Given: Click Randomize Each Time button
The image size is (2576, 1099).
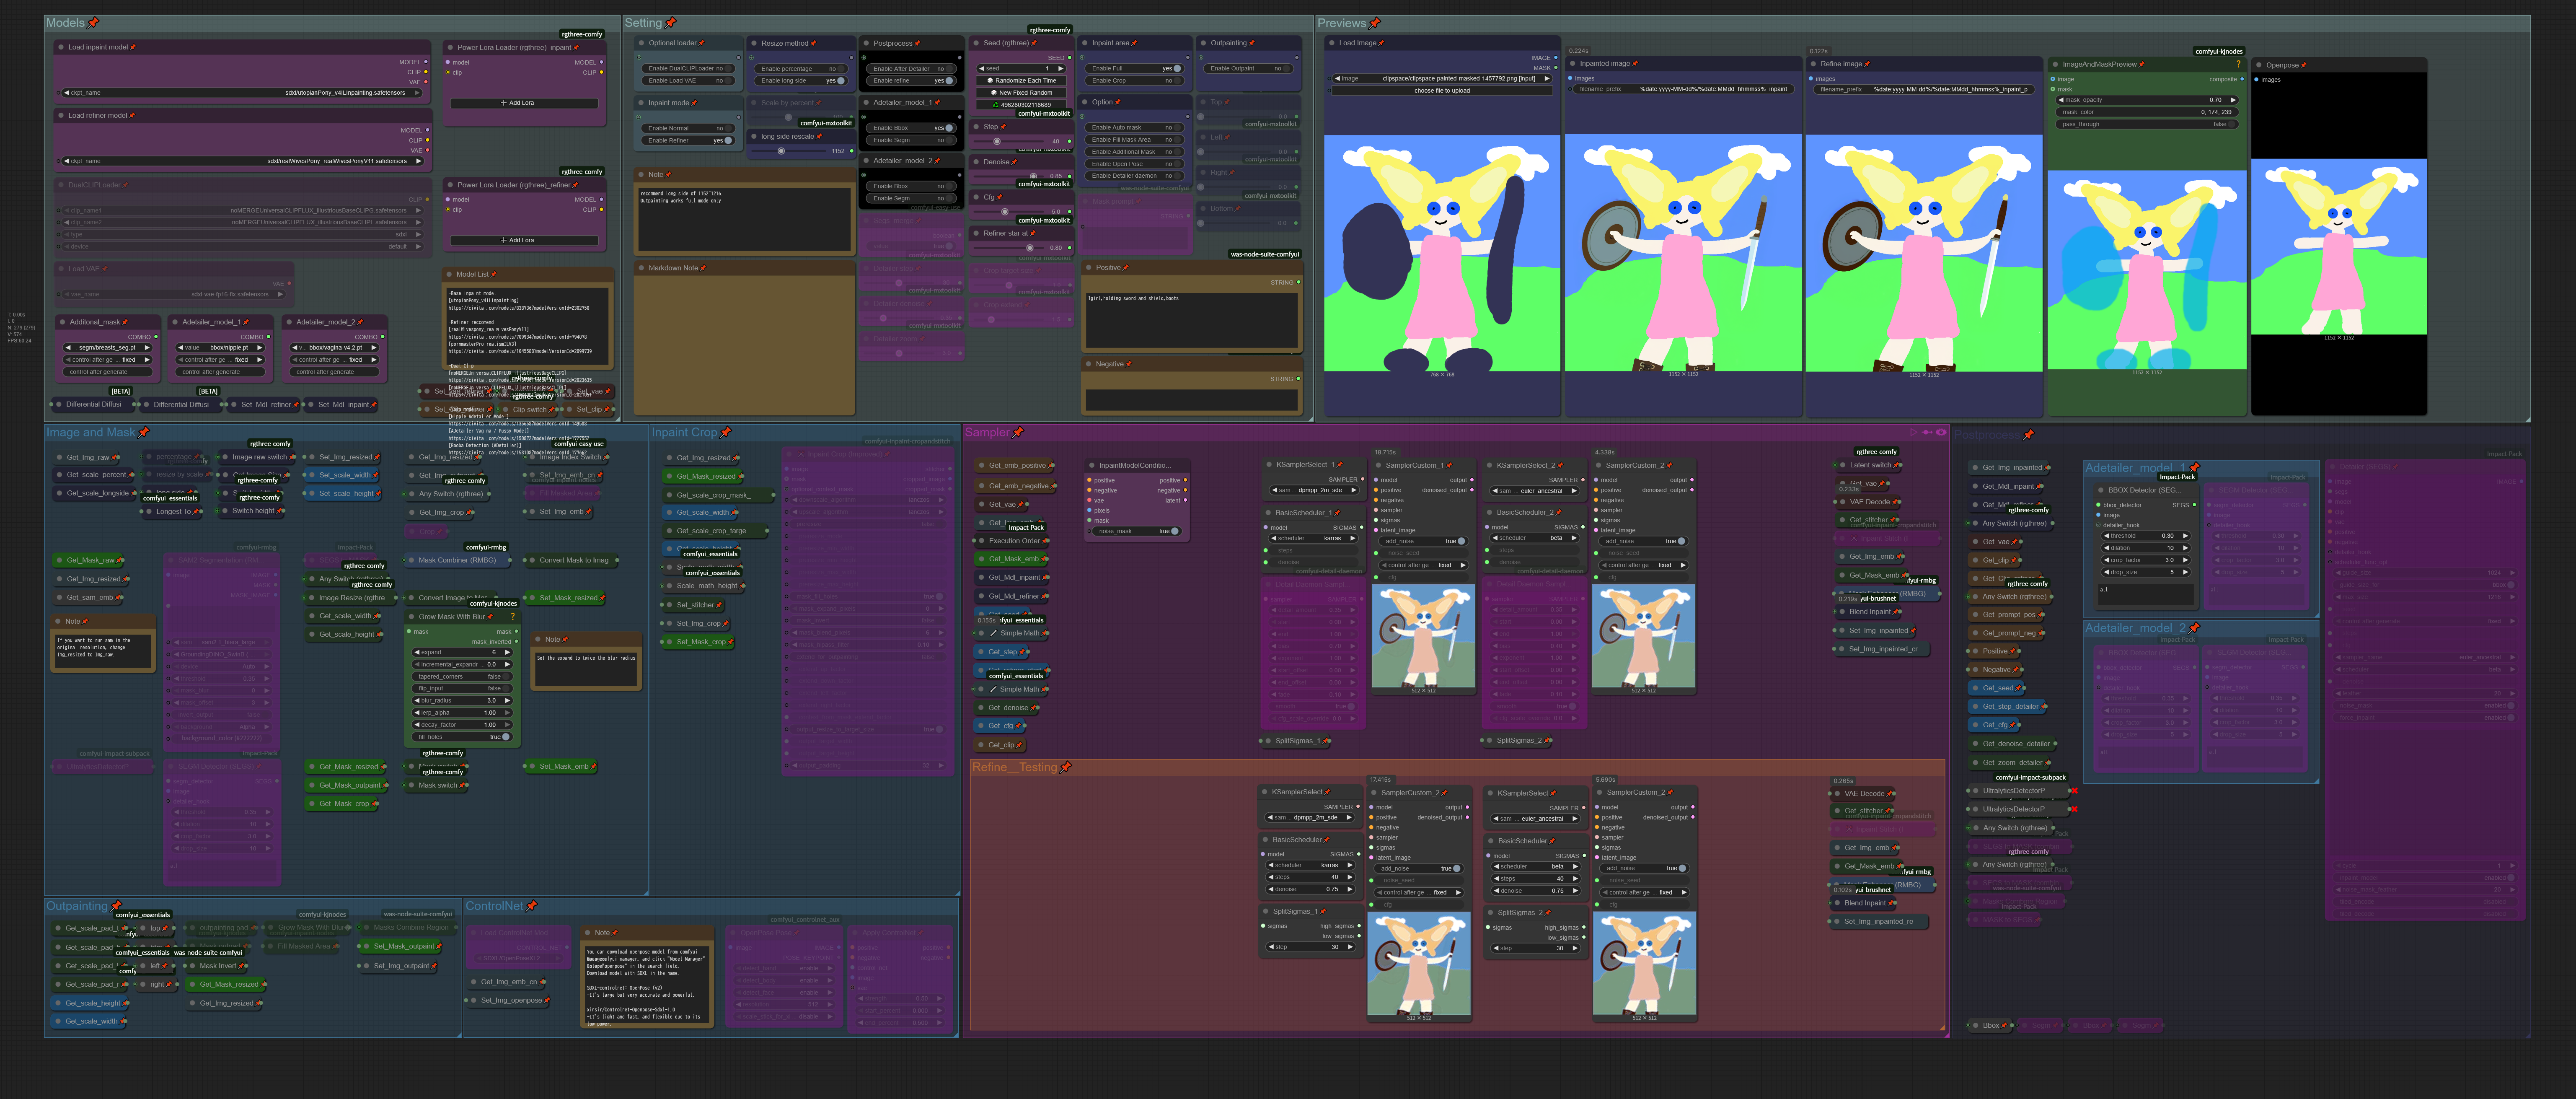Looking at the screenshot, I should pos(1022,80).
